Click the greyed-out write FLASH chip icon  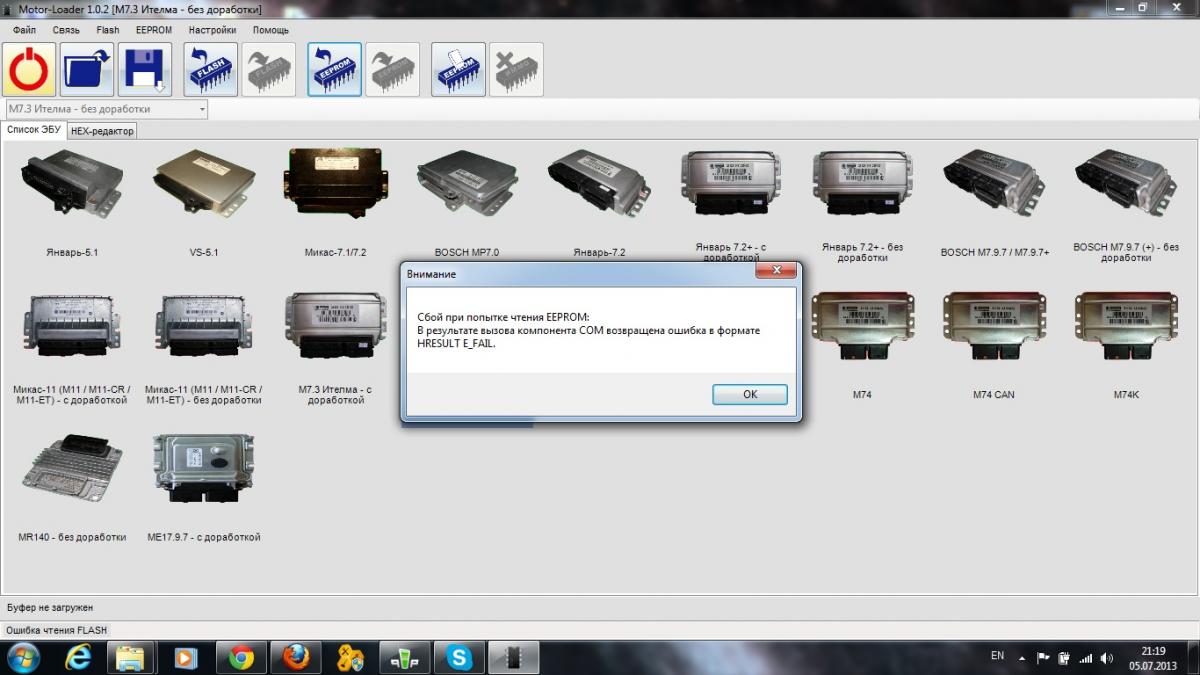coord(269,69)
